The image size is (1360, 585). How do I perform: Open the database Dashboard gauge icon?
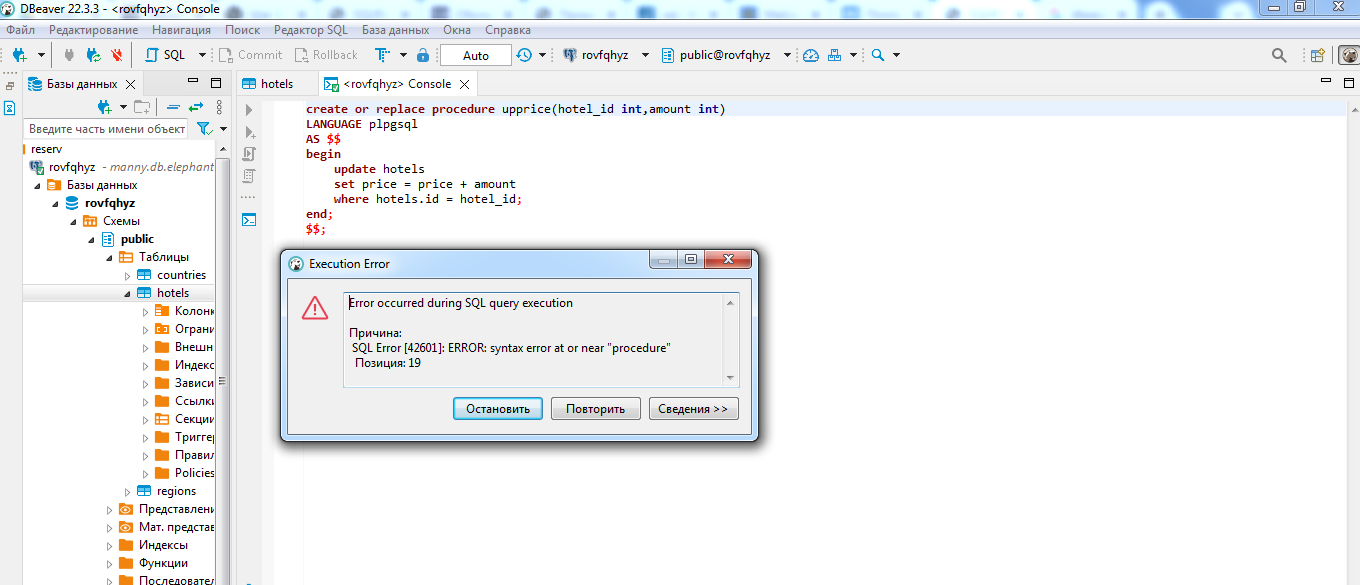(811, 55)
